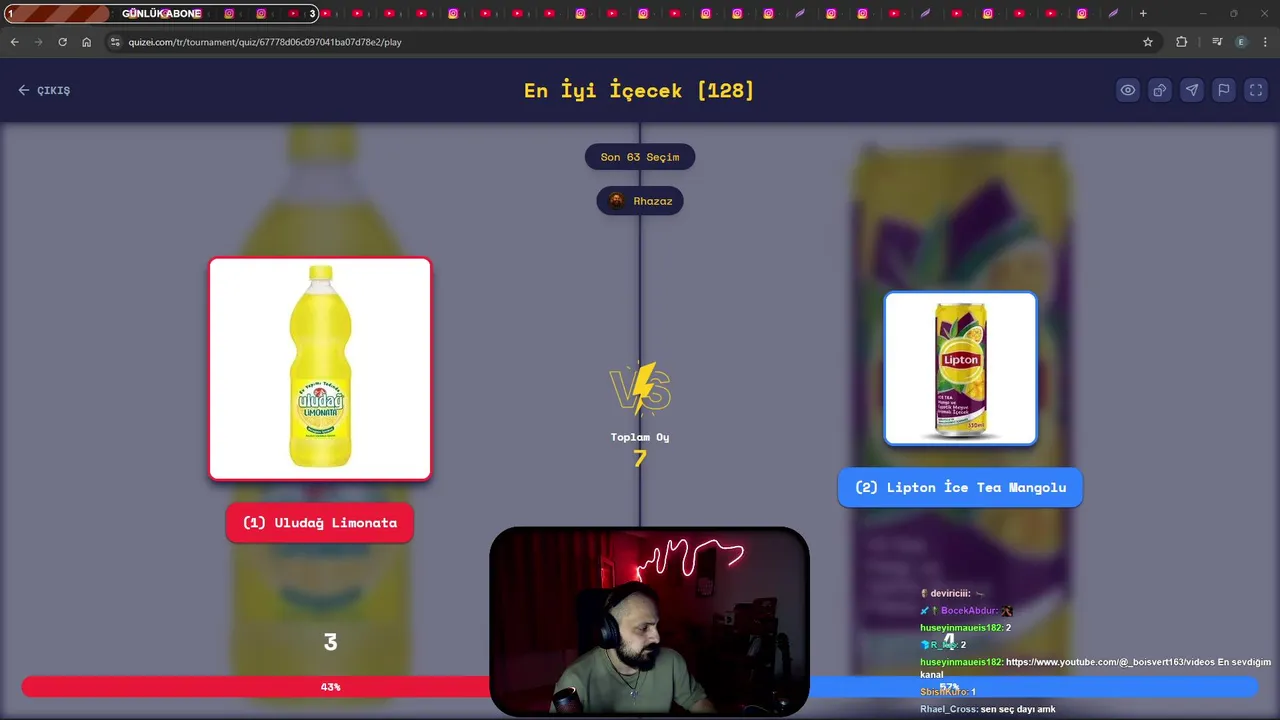The image size is (1280, 720).
Task: Go back with the browser back arrow
Action: tap(14, 42)
